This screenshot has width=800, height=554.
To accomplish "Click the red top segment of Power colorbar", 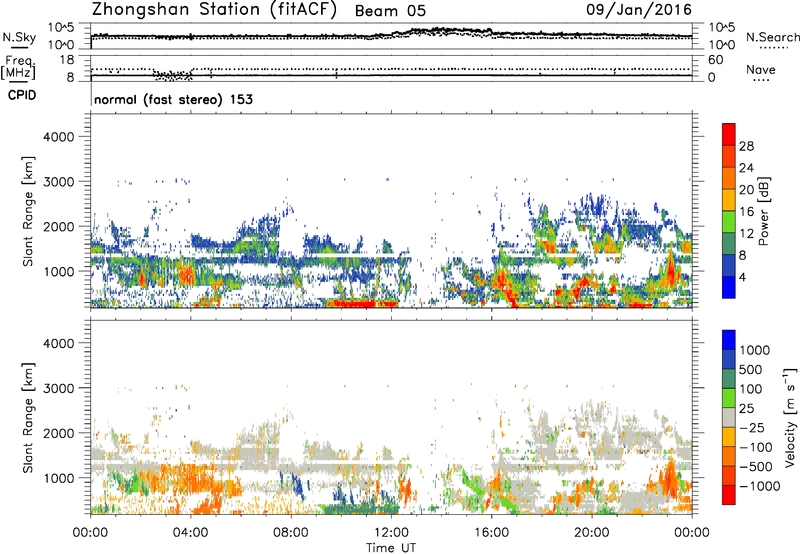I will pos(729,134).
